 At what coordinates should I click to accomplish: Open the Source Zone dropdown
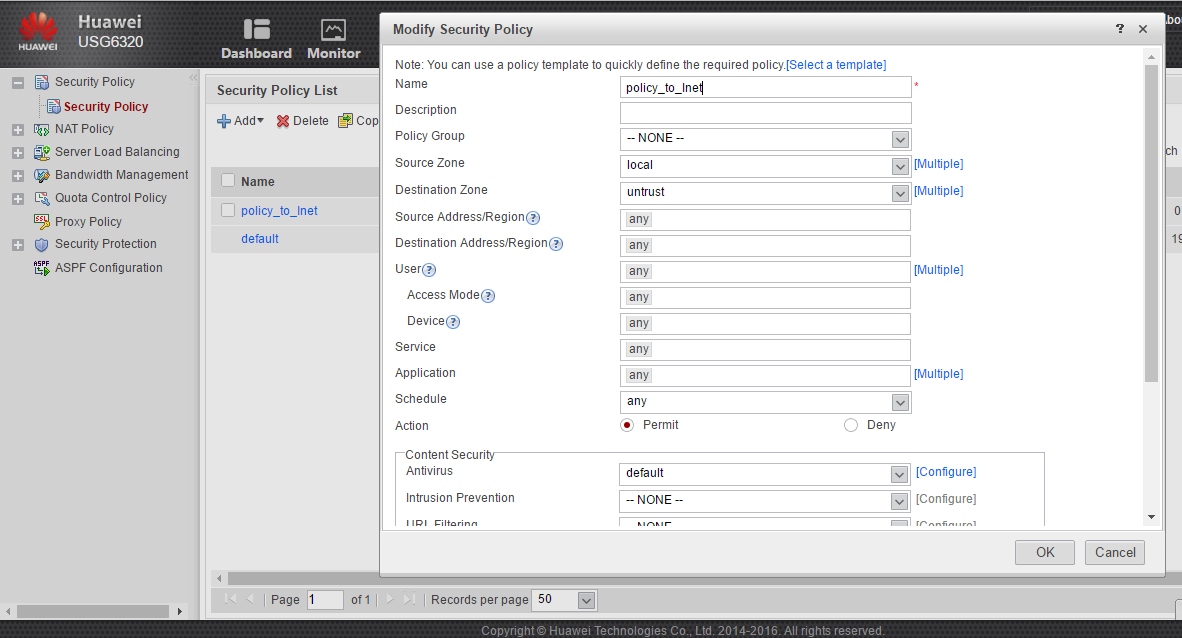click(x=900, y=165)
